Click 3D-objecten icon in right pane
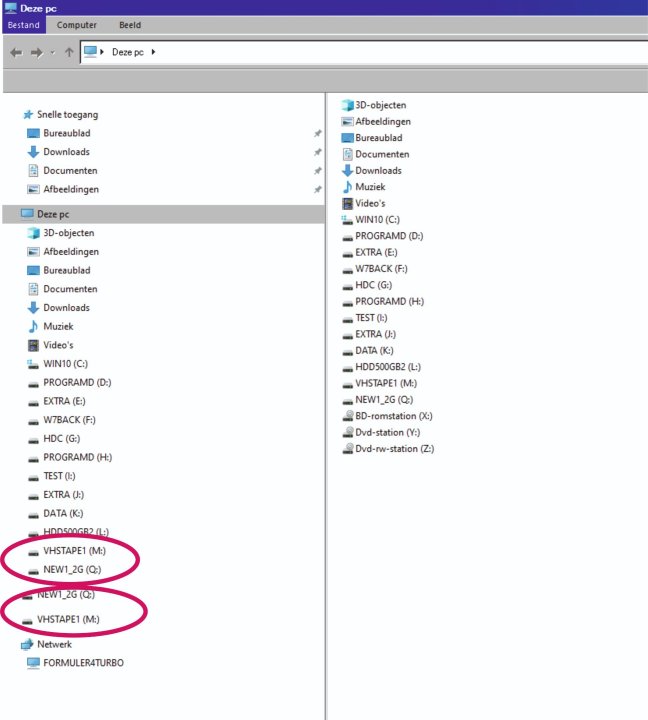 (x=347, y=106)
